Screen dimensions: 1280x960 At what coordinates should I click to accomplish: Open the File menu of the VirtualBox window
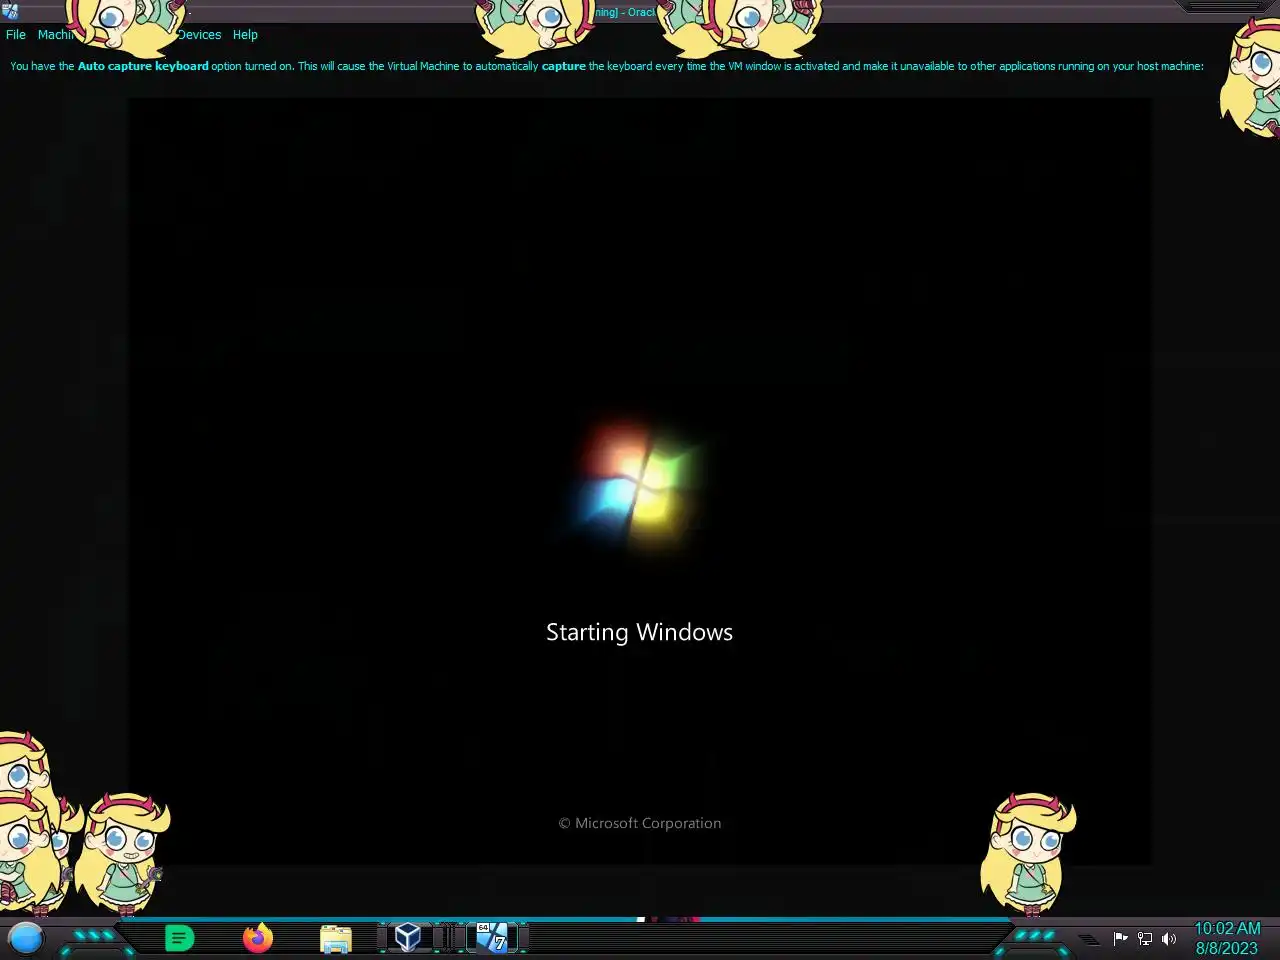point(16,34)
